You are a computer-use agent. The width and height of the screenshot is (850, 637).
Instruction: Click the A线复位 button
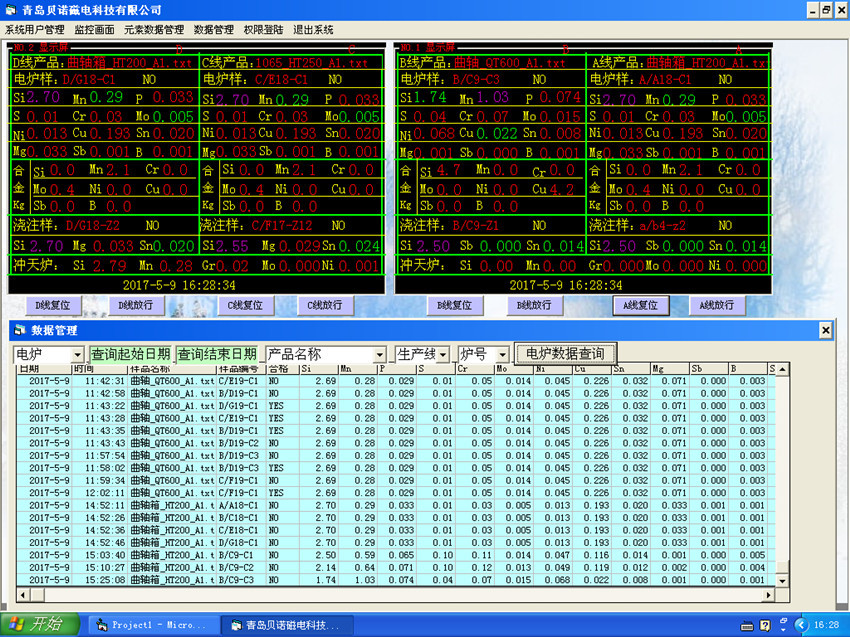tap(641, 305)
